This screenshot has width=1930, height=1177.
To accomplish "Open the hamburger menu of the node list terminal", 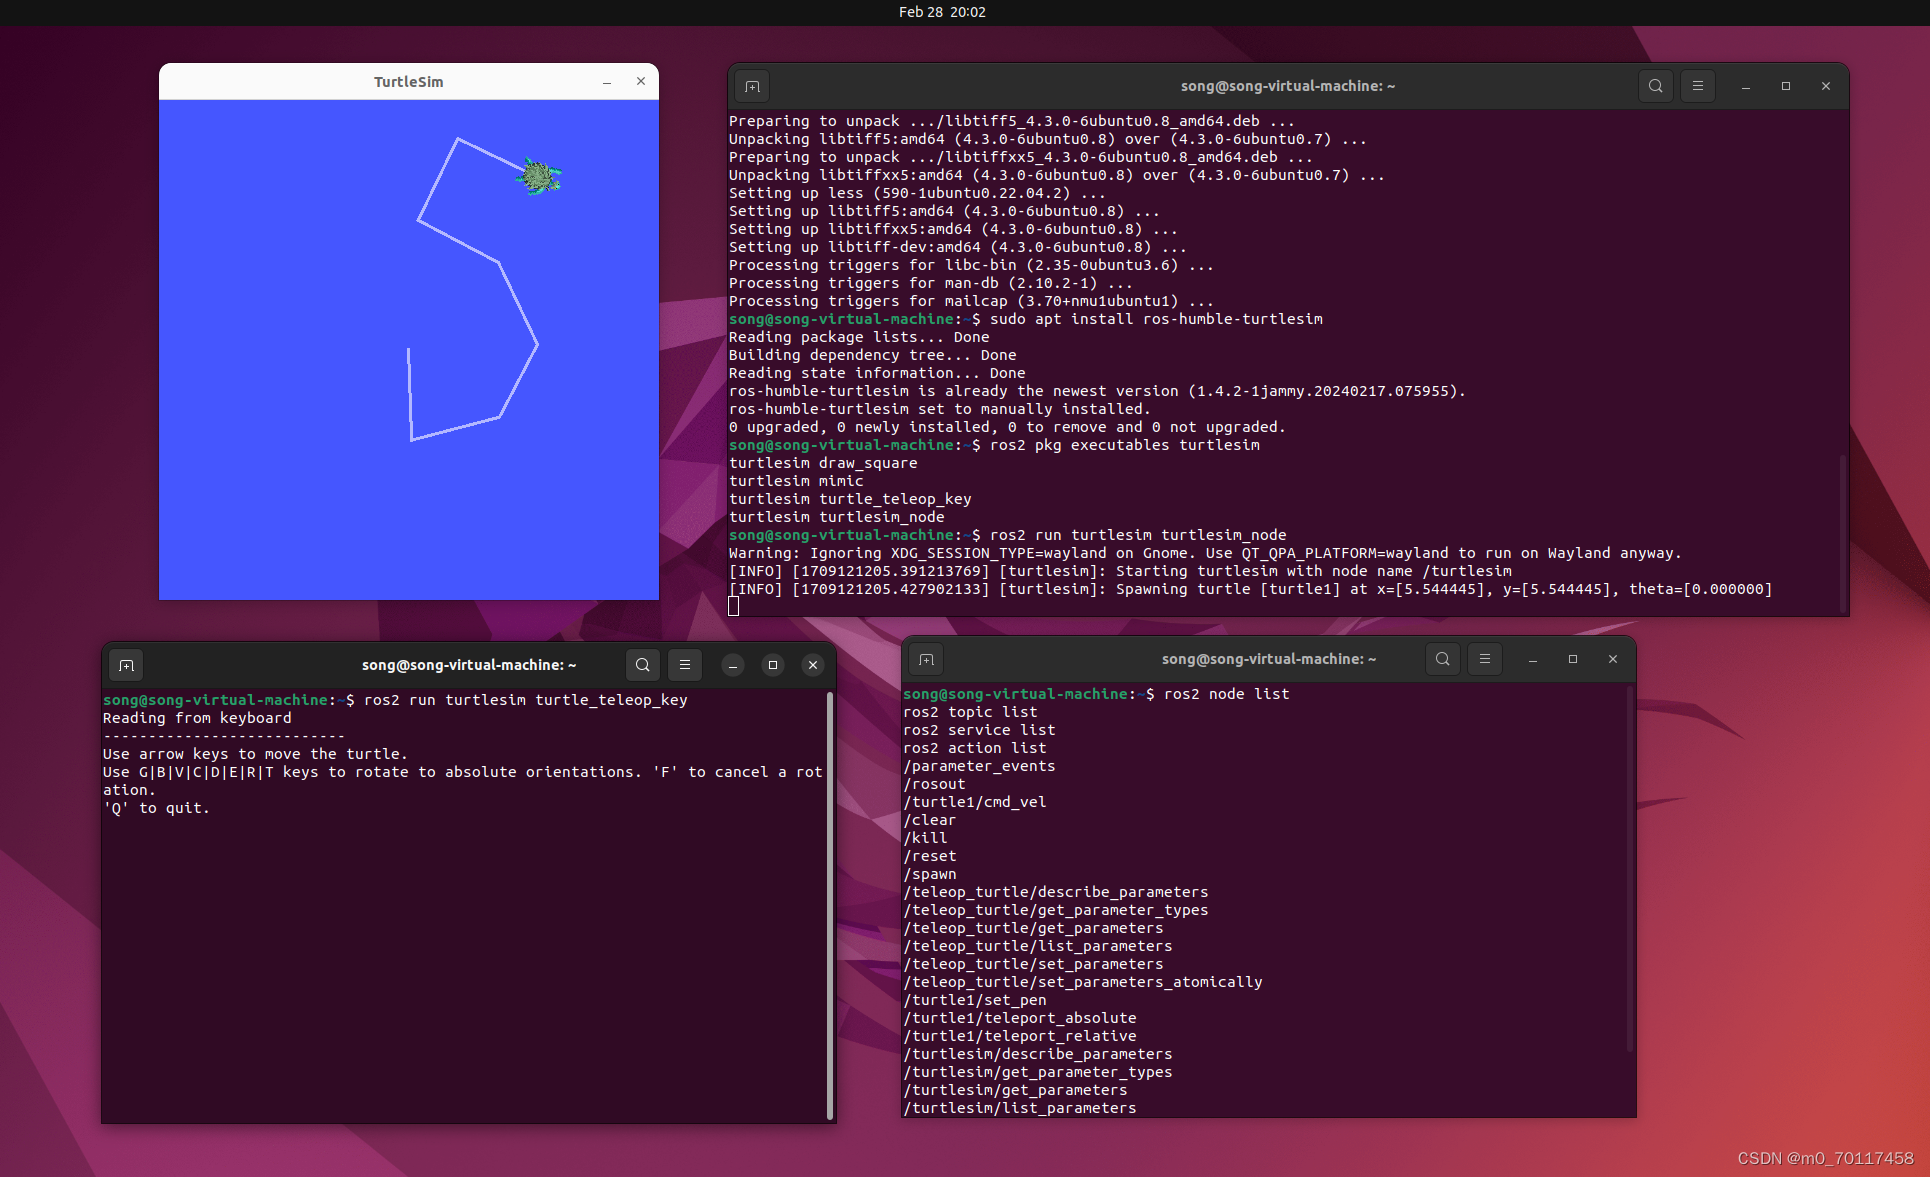I will (1484, 659).
